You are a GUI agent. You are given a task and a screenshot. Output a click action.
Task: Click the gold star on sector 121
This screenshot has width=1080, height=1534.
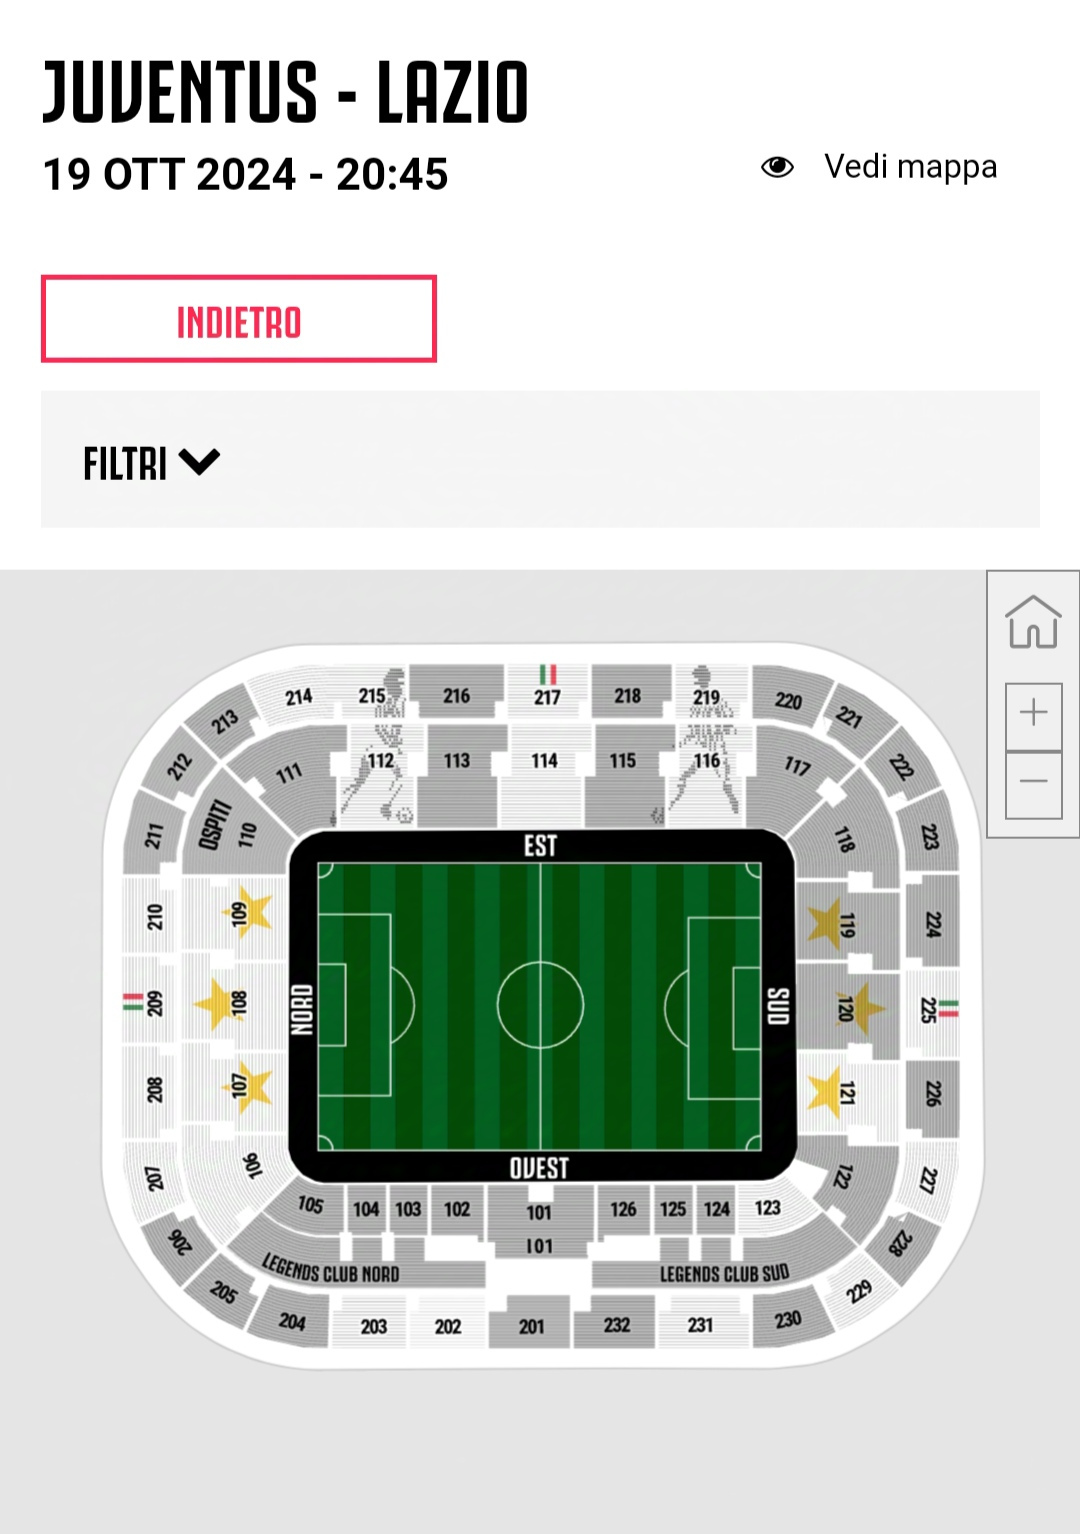pyautogui.click(x=825, y=1092)
